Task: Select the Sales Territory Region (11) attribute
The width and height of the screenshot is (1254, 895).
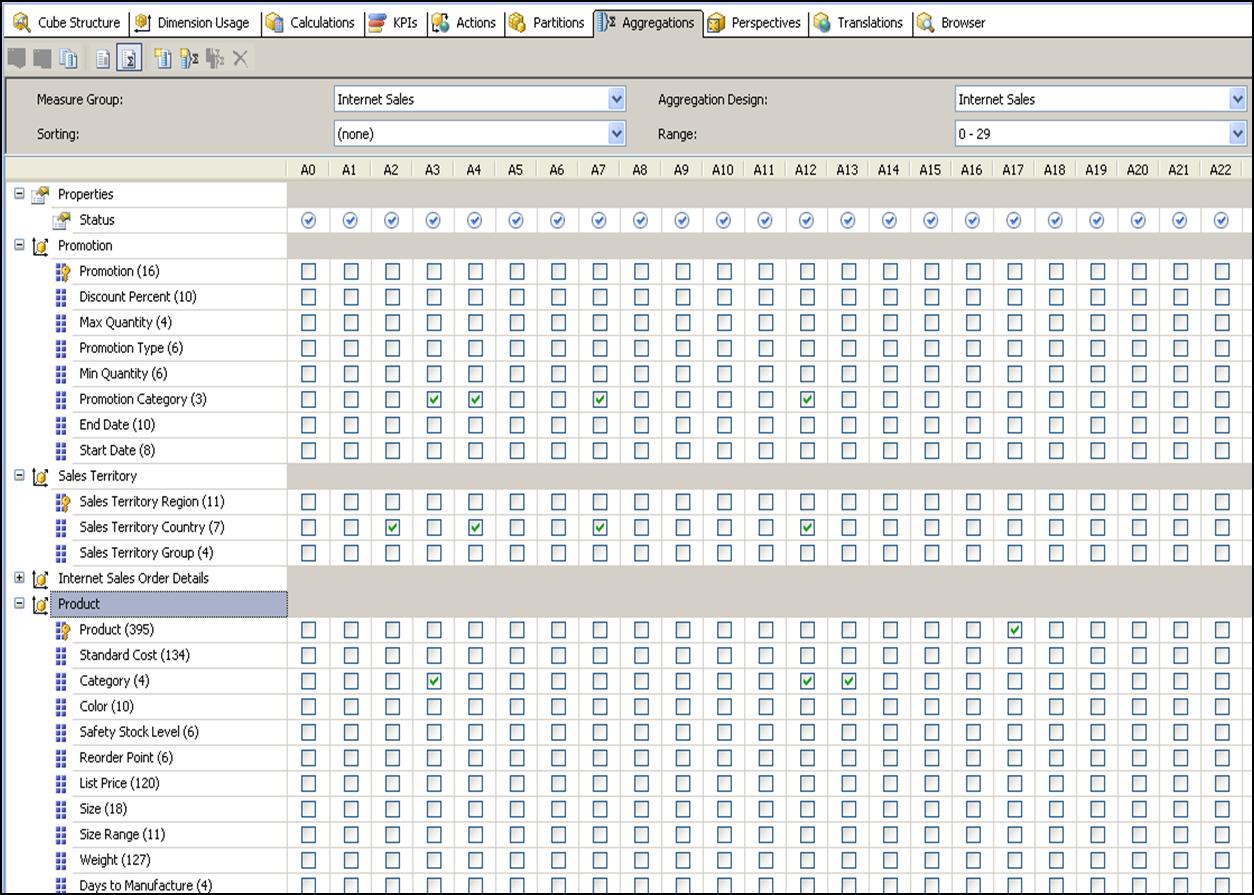Action: 151,501
